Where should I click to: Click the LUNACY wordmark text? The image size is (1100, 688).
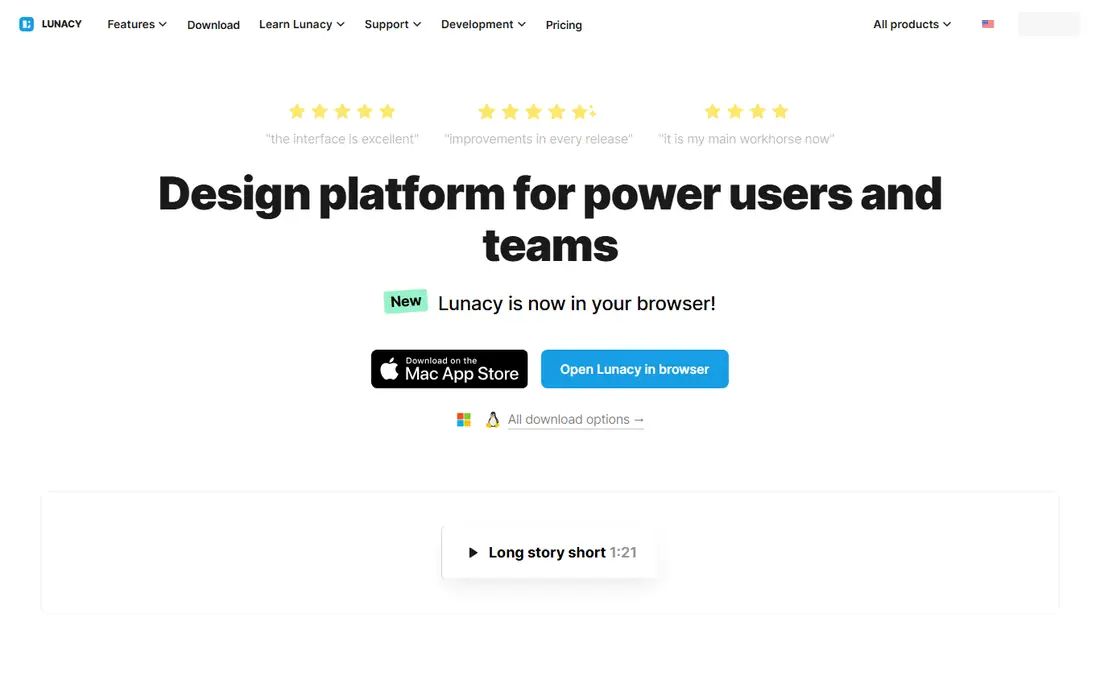62,24
